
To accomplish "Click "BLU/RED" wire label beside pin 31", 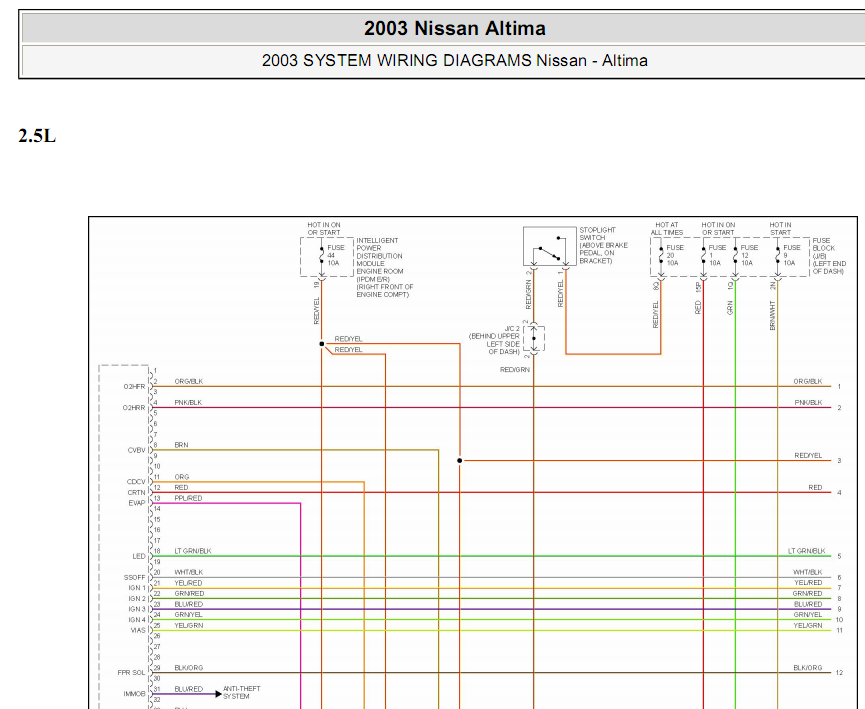I will click(x=189, y=689).
